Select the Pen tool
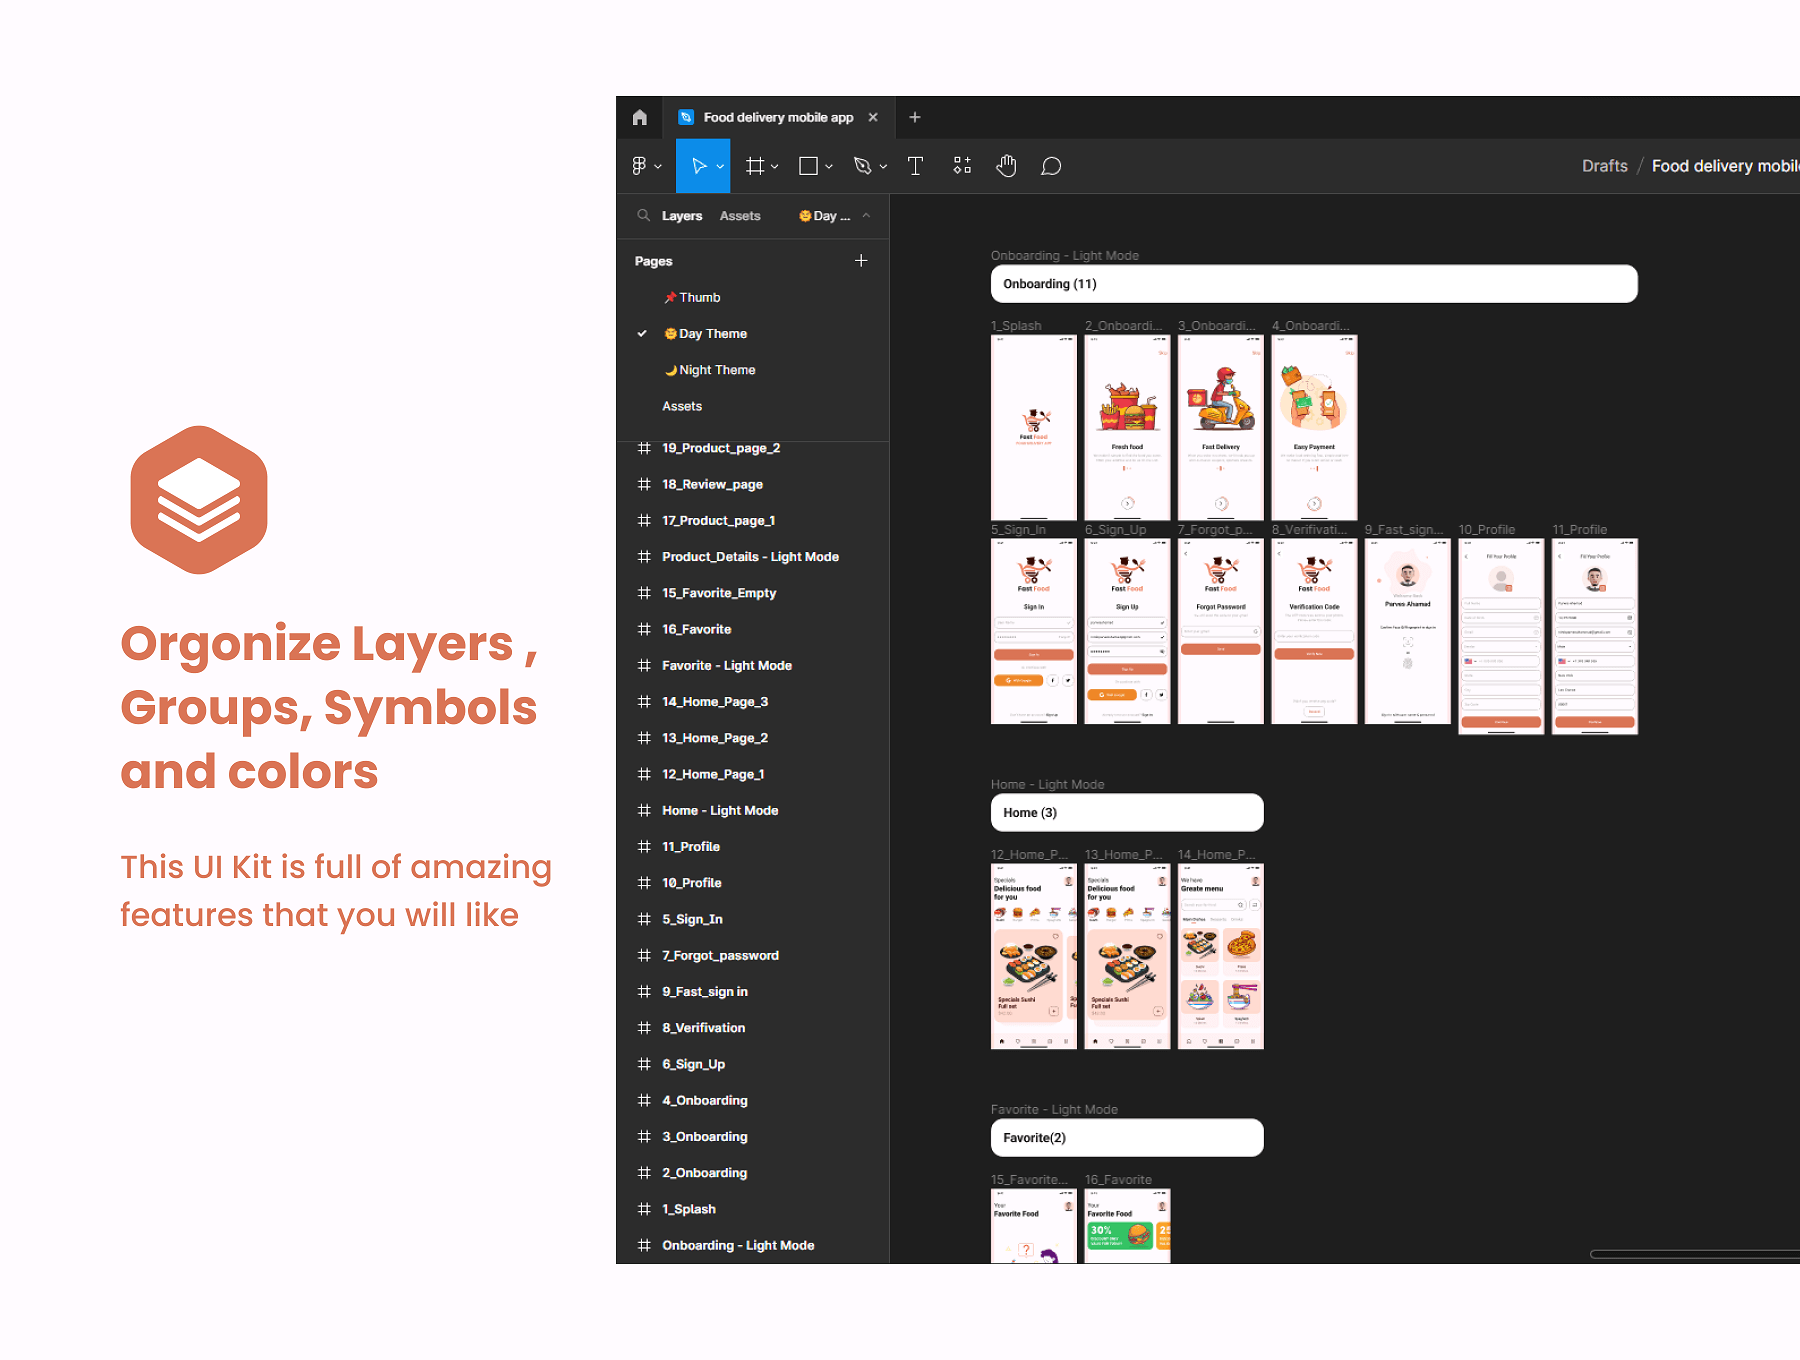The image size is (1800, 1360). [x=862, y=166]
